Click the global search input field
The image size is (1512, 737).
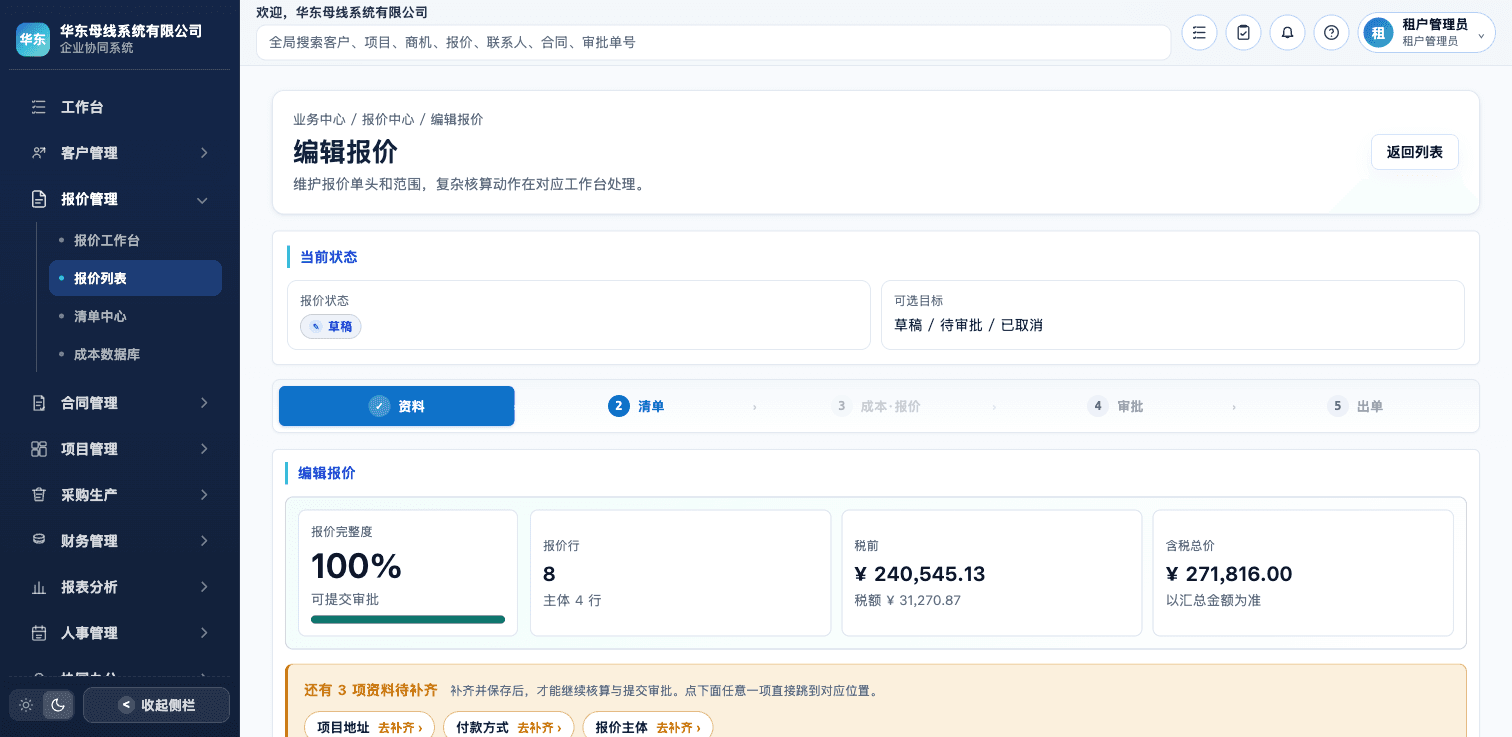(x=713, y=42)
